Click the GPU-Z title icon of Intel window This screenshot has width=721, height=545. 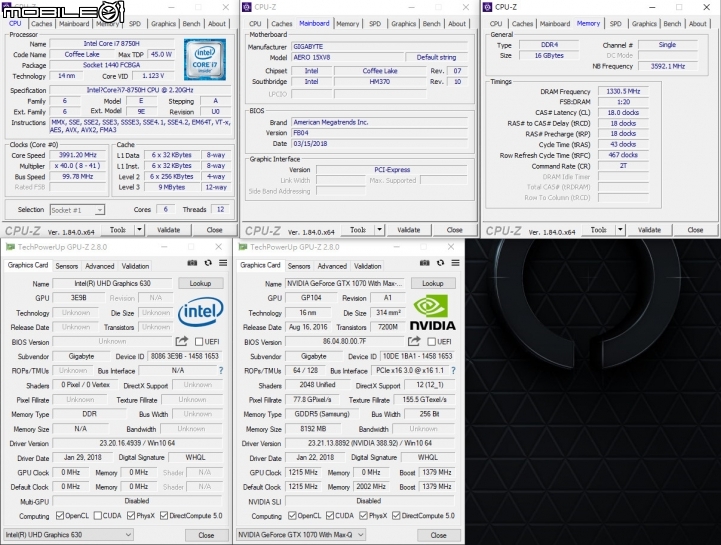(10, 247)
